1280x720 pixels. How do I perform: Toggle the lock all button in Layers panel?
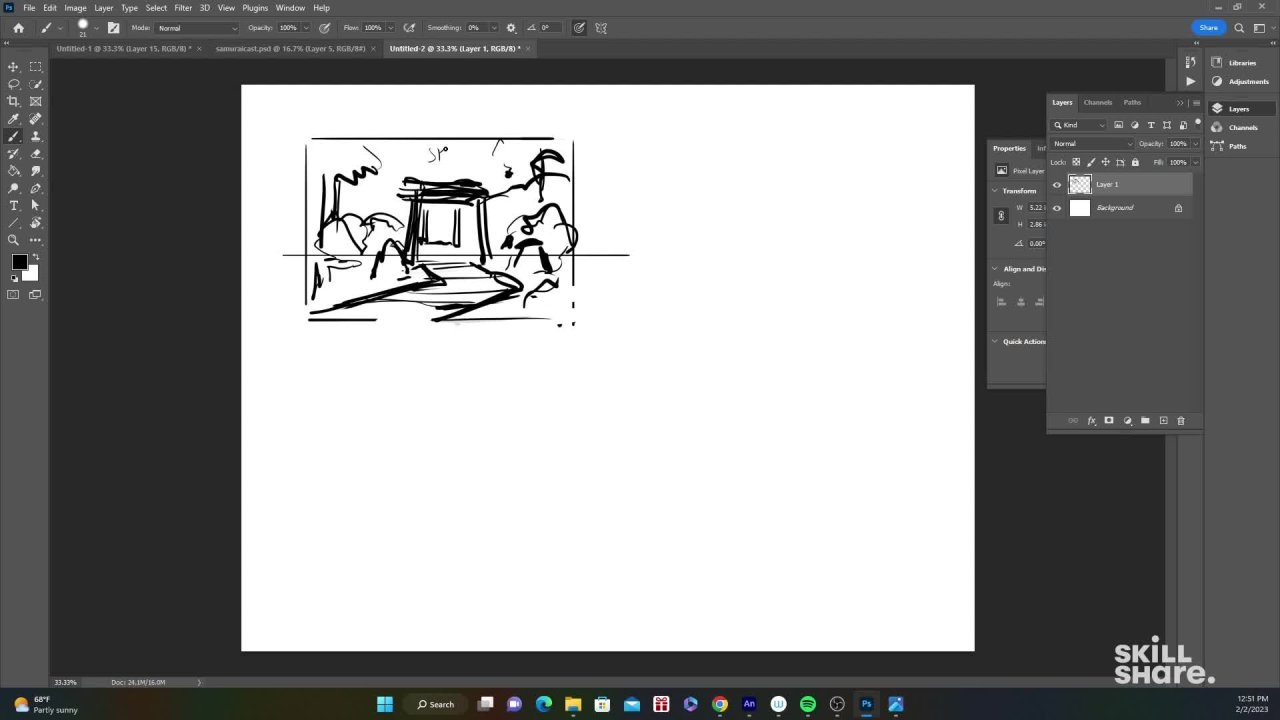[x=1135, y=162]
